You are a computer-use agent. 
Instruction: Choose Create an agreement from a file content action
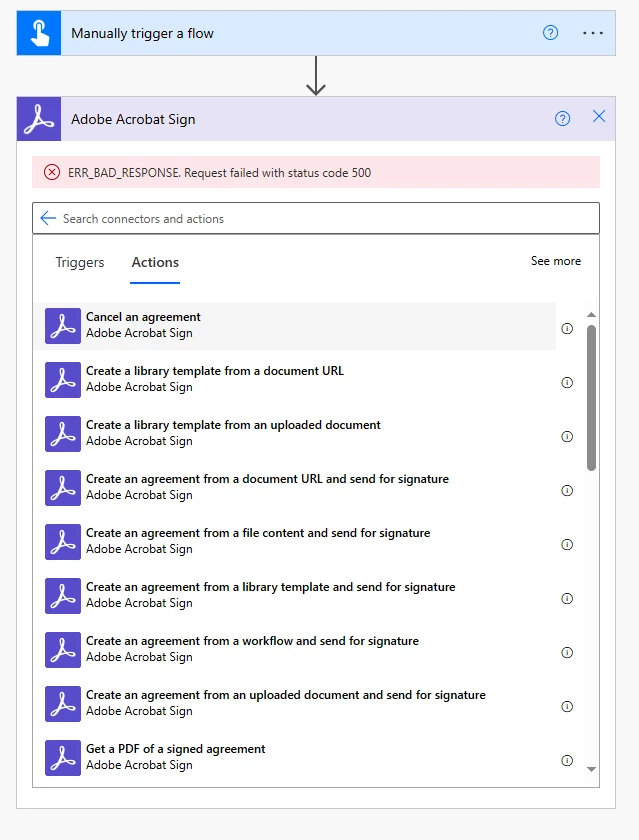pos(295,542)
